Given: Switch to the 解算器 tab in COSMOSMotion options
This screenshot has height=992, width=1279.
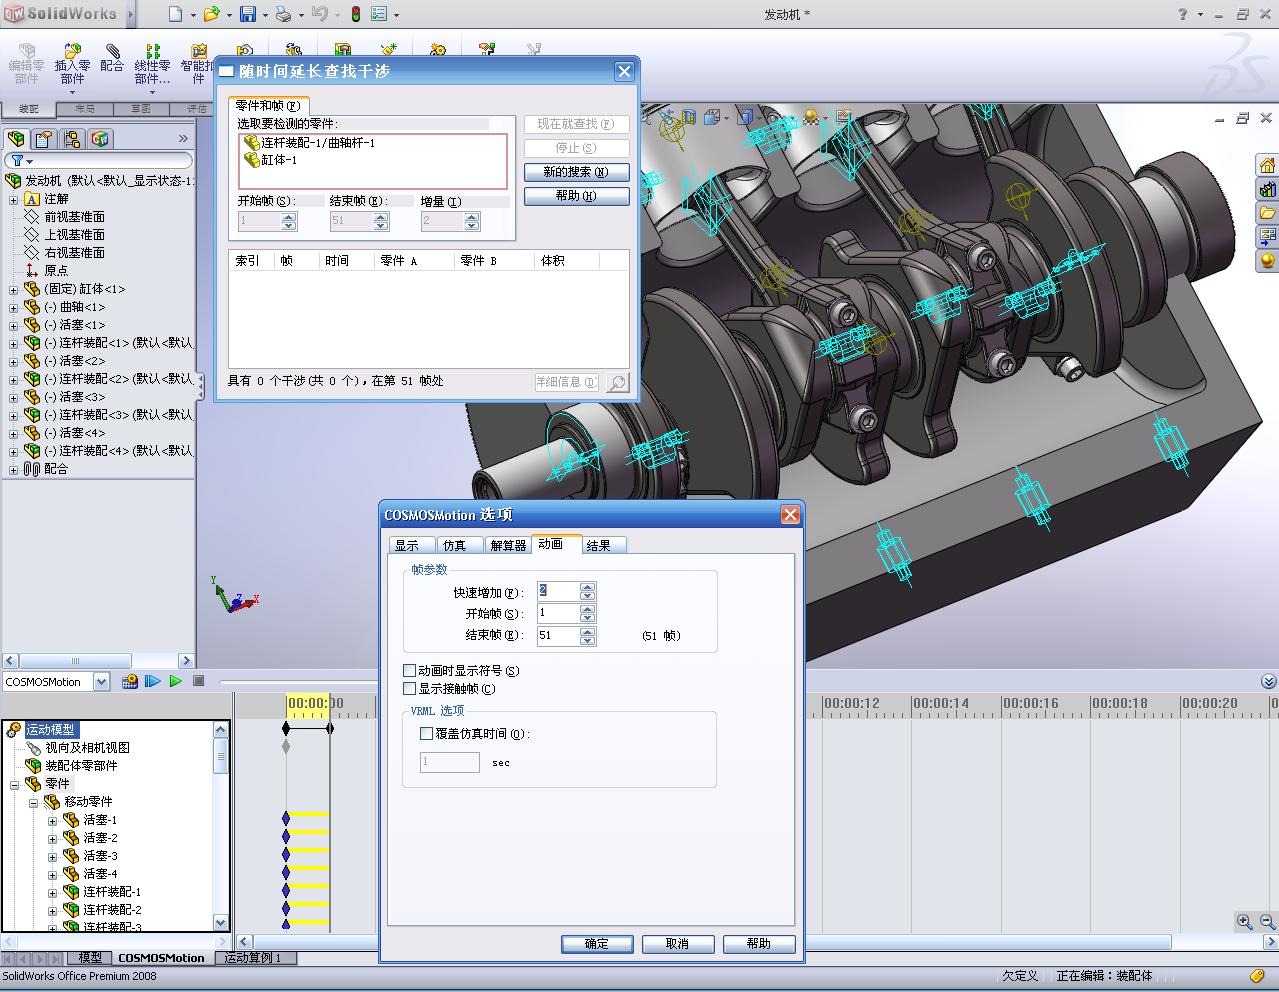Looking at the screenshot, I should (x=507, y=545).
